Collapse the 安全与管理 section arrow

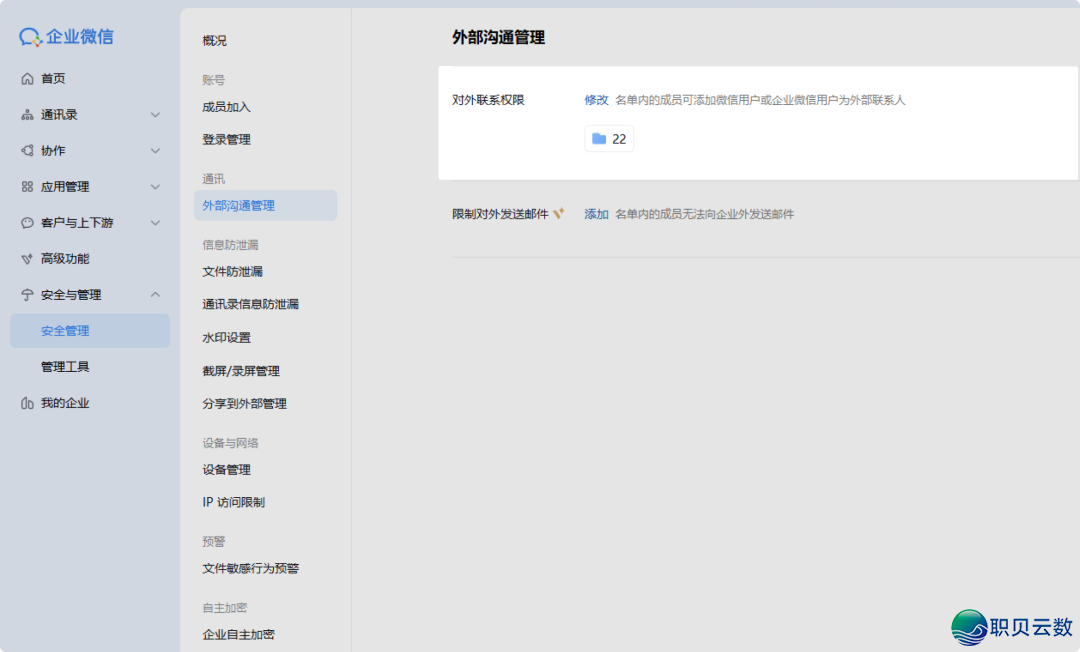coord(155,295)
